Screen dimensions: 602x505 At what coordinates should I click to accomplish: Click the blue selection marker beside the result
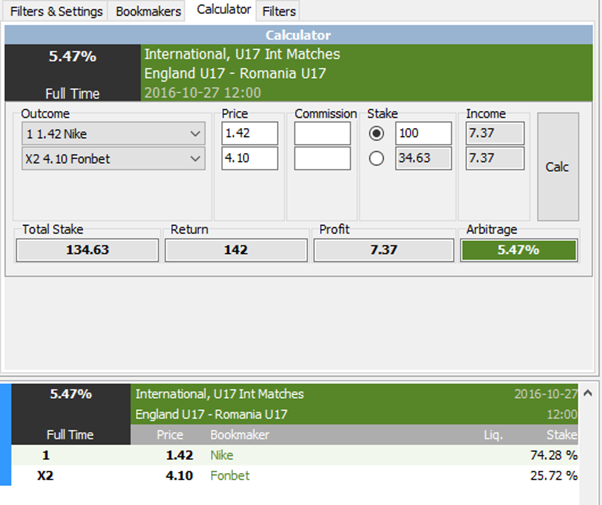pyautogui.click(x=5, y=434)
